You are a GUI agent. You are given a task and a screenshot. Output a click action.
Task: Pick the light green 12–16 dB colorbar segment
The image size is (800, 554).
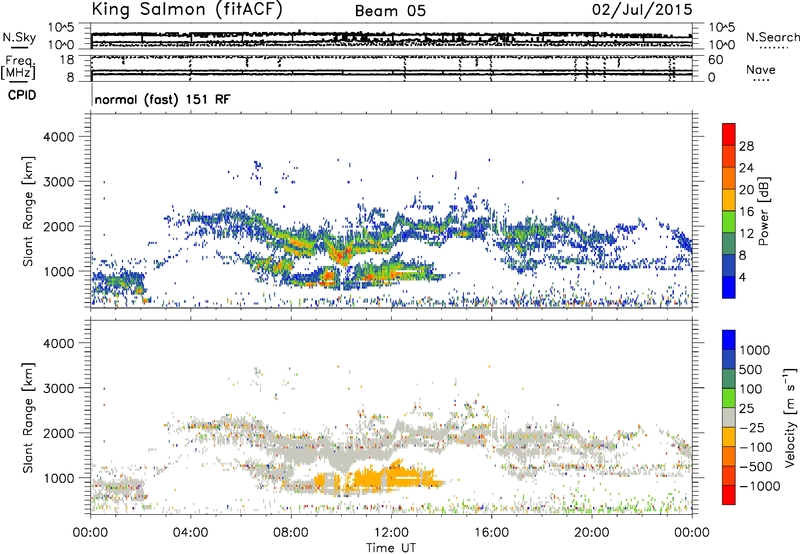coord(729,222)
